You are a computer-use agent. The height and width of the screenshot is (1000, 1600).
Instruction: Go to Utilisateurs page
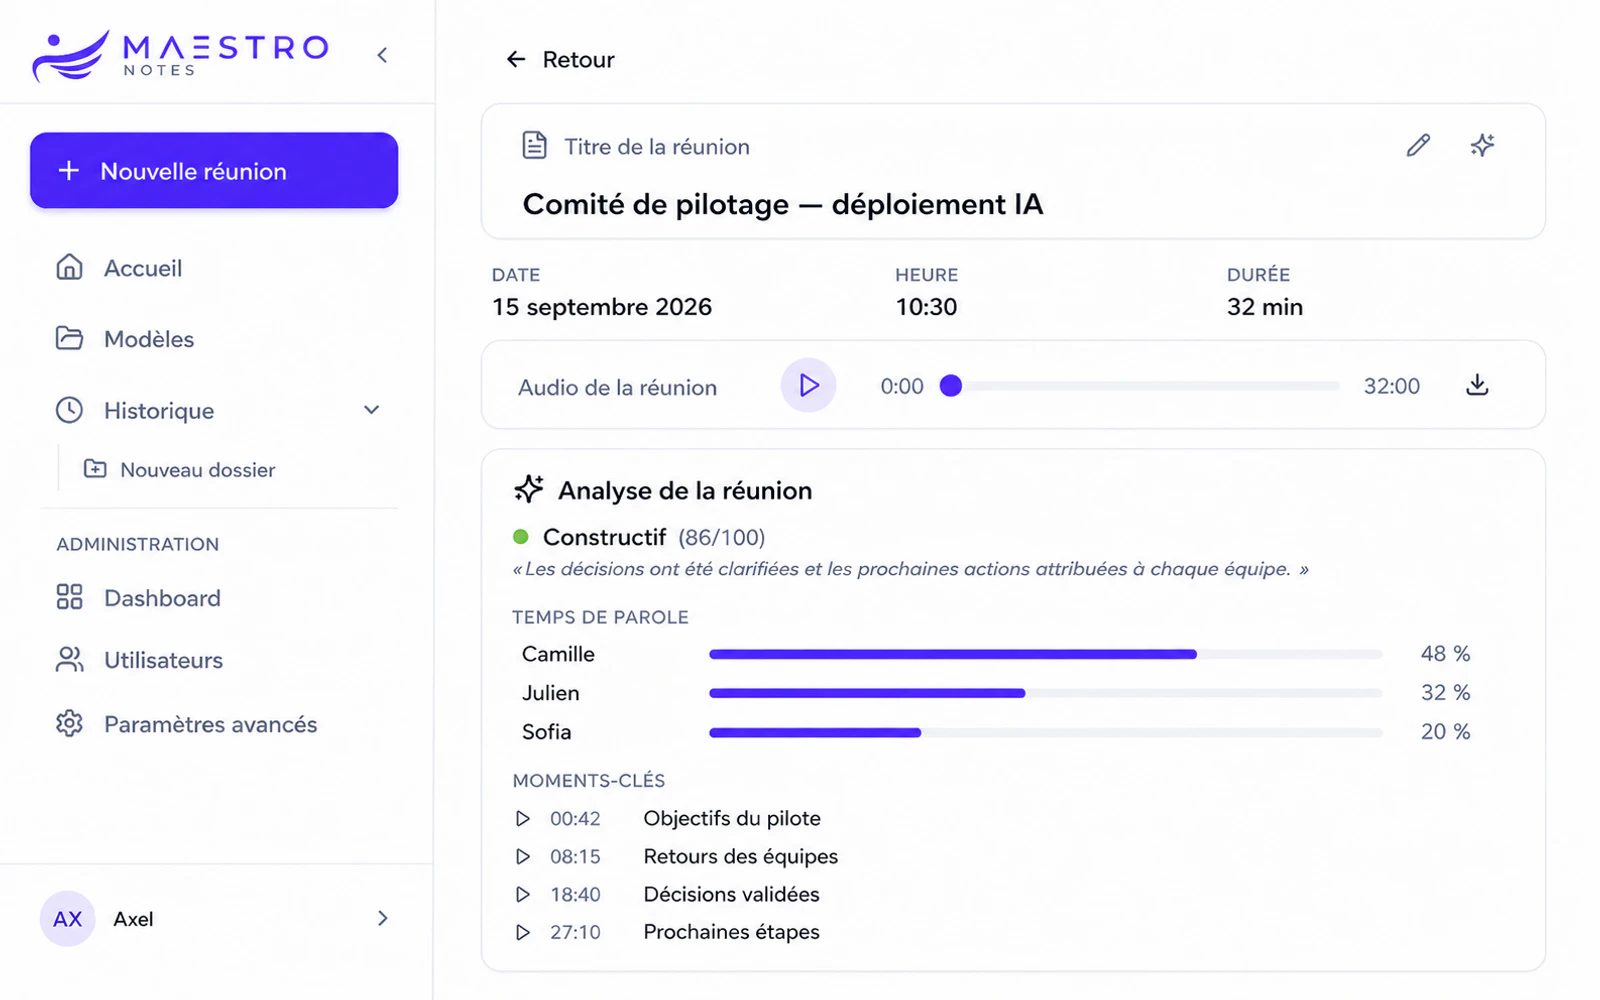pyautogui.click(x=140, y=660)
